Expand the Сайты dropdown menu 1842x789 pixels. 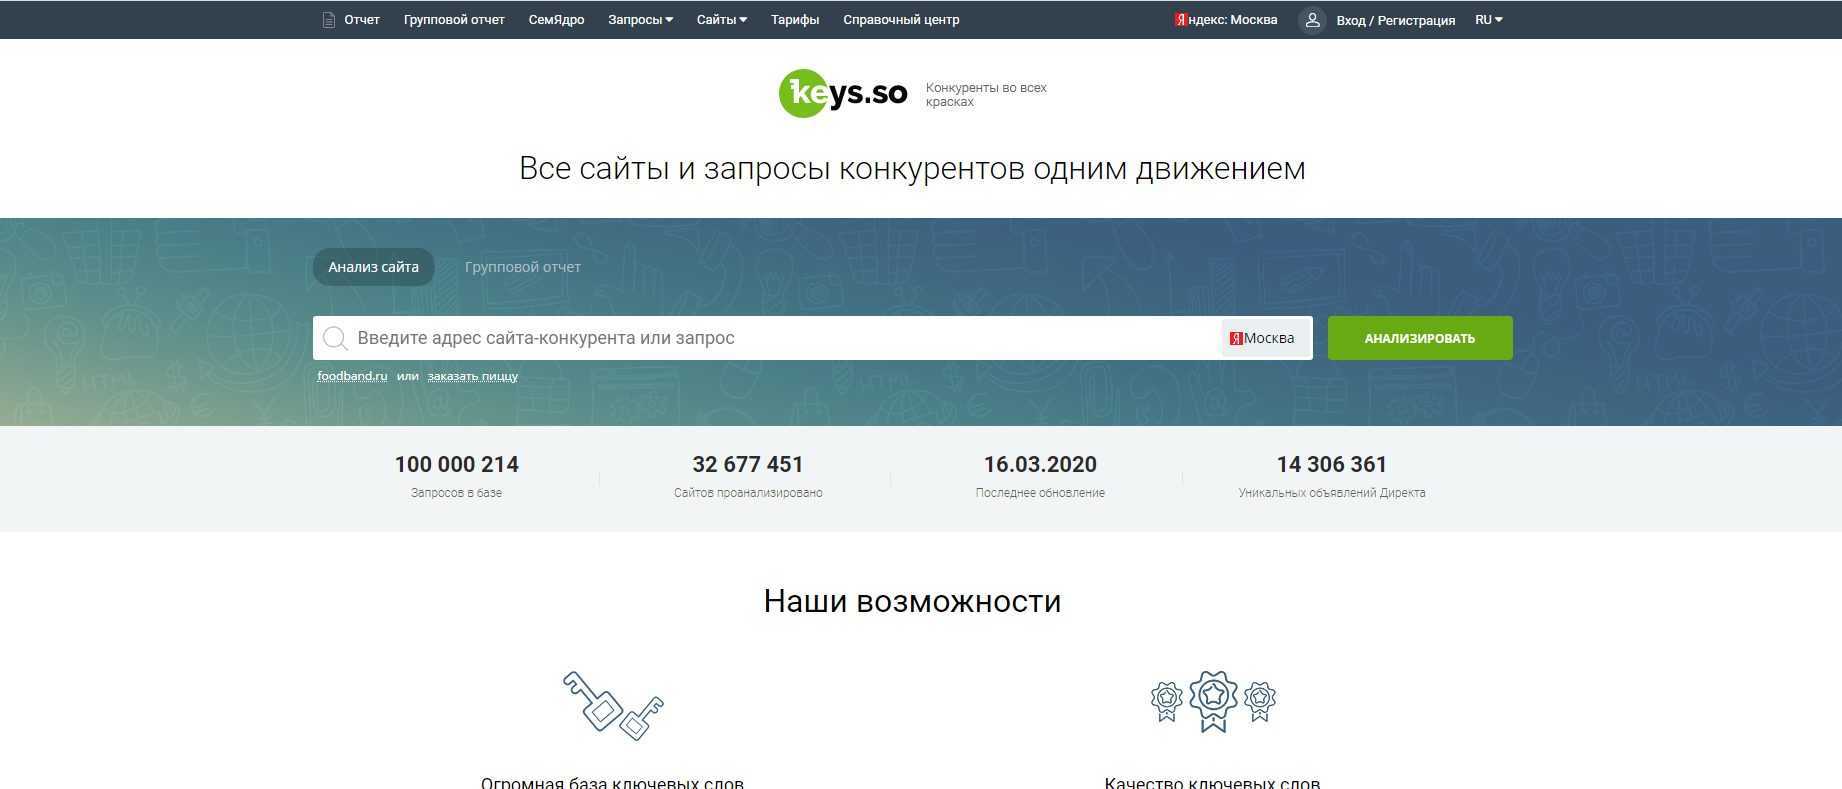[722, 20]
